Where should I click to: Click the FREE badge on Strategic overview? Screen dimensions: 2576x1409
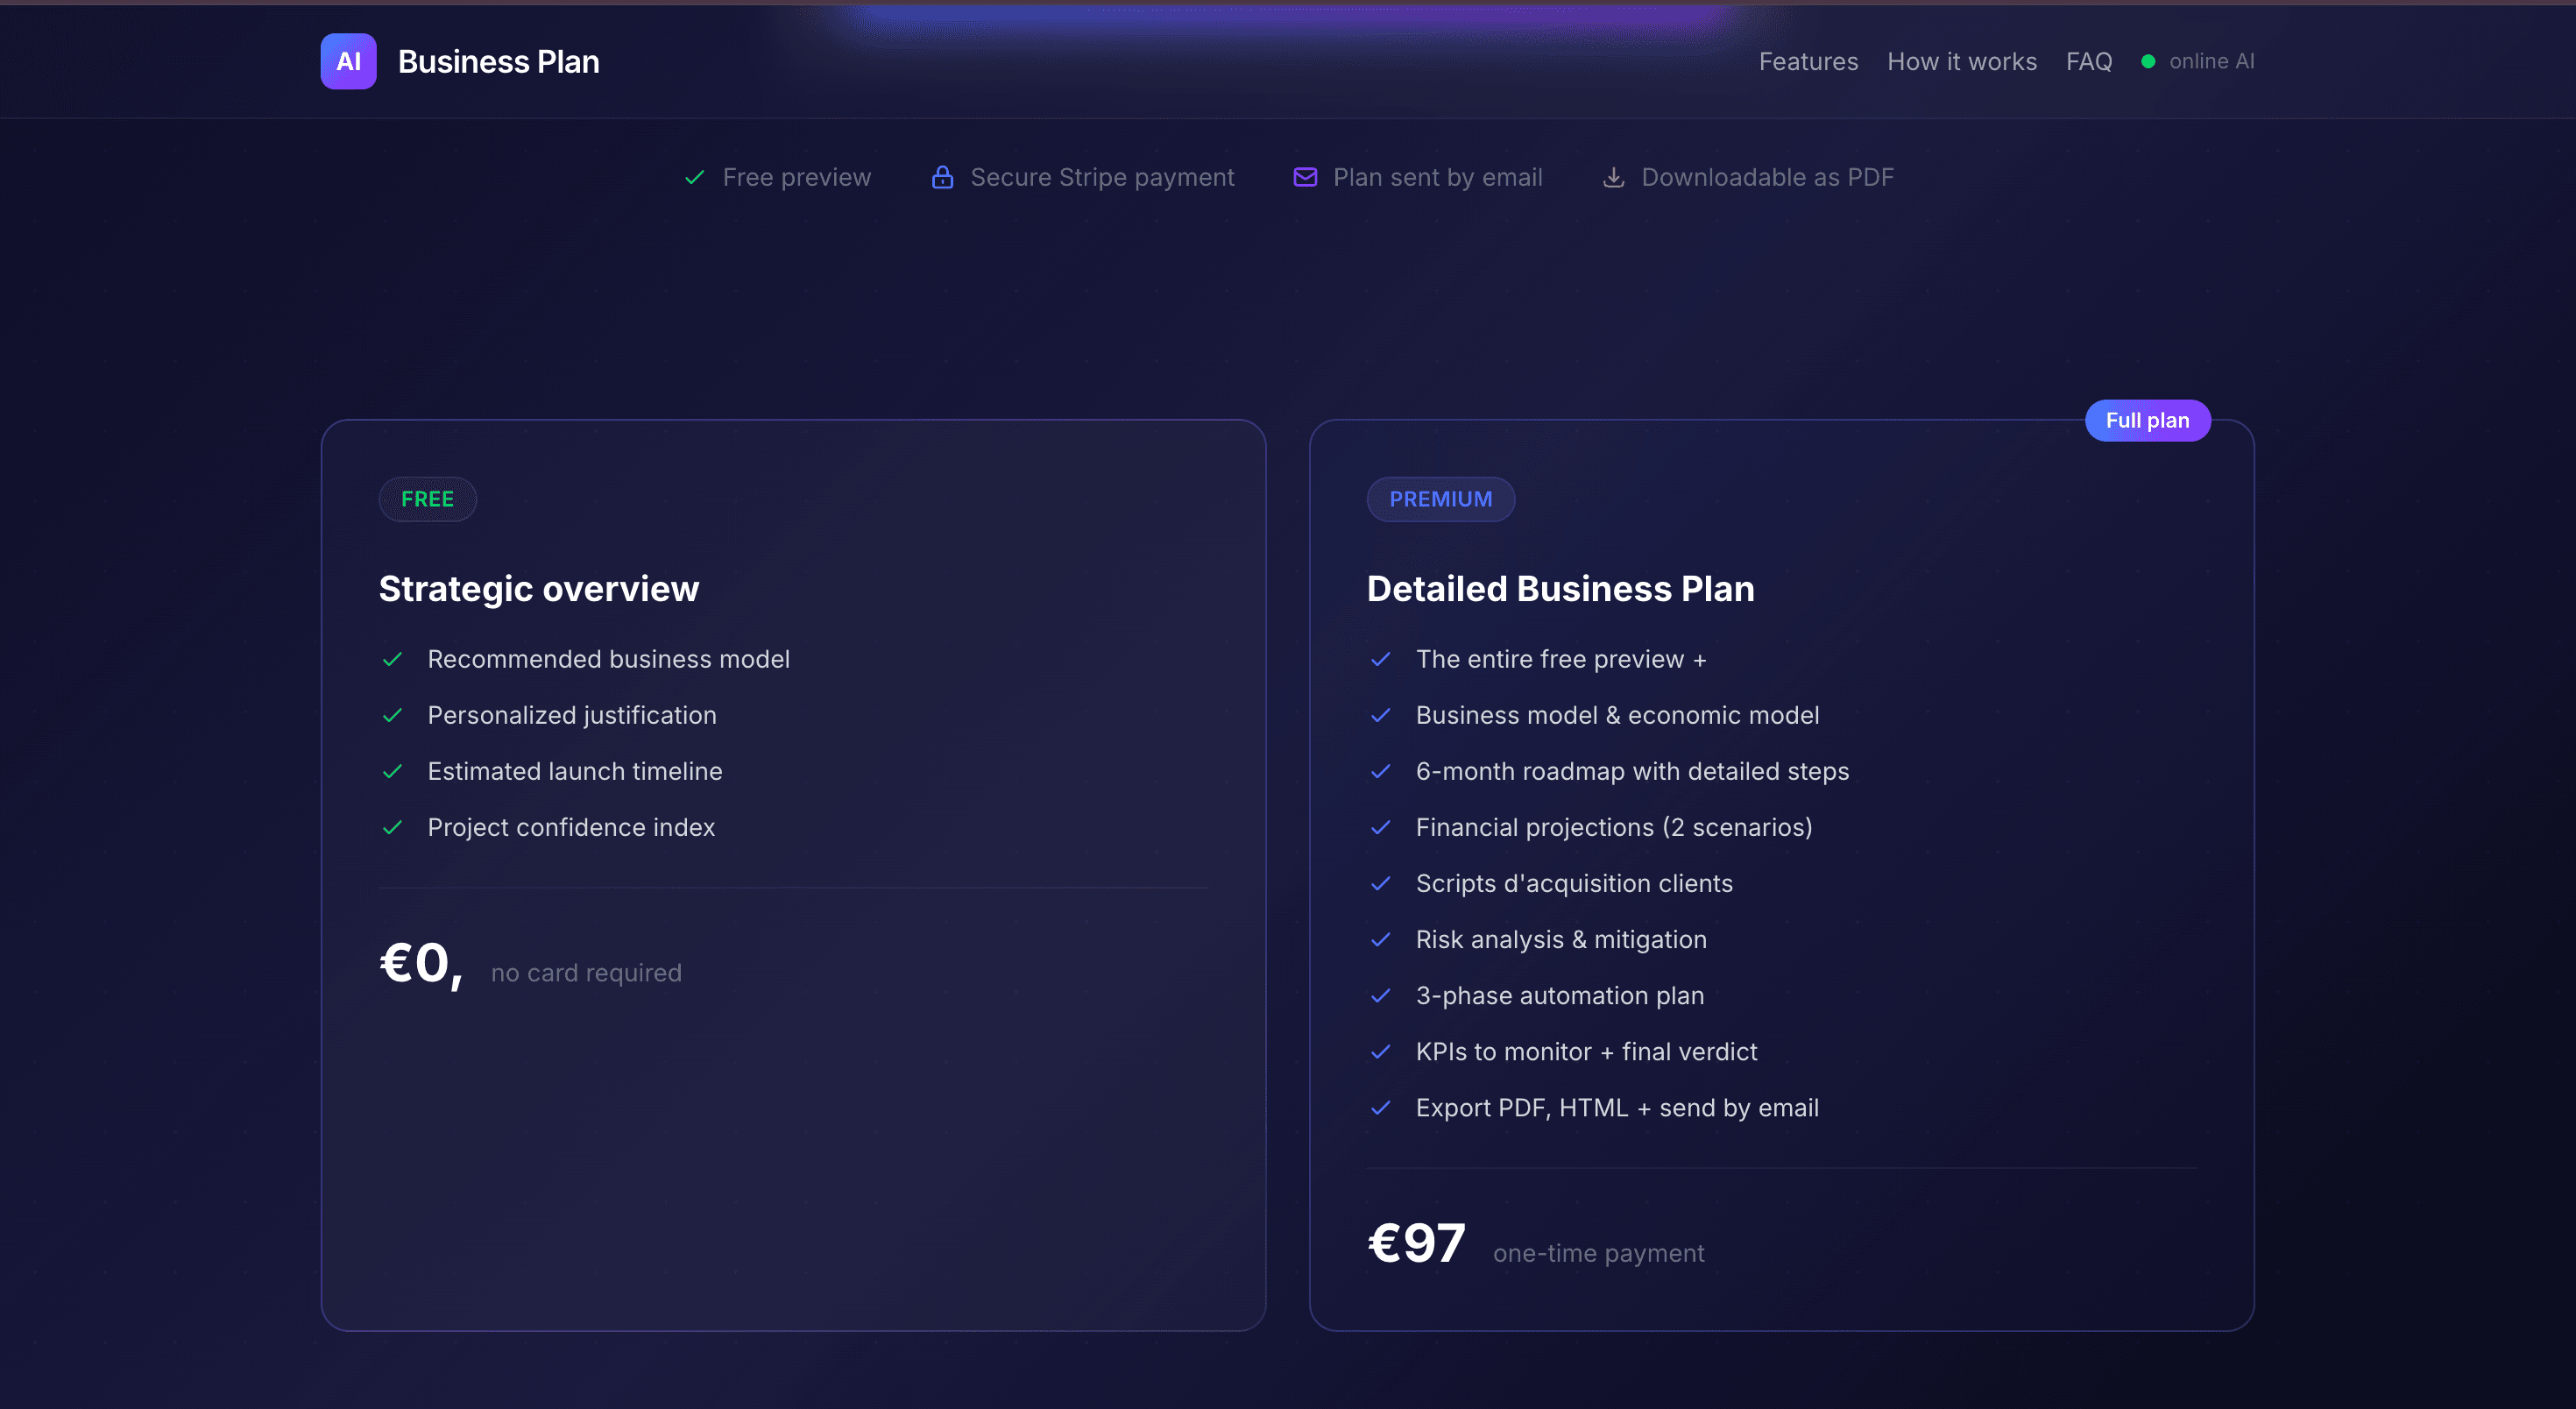(427, 499)
